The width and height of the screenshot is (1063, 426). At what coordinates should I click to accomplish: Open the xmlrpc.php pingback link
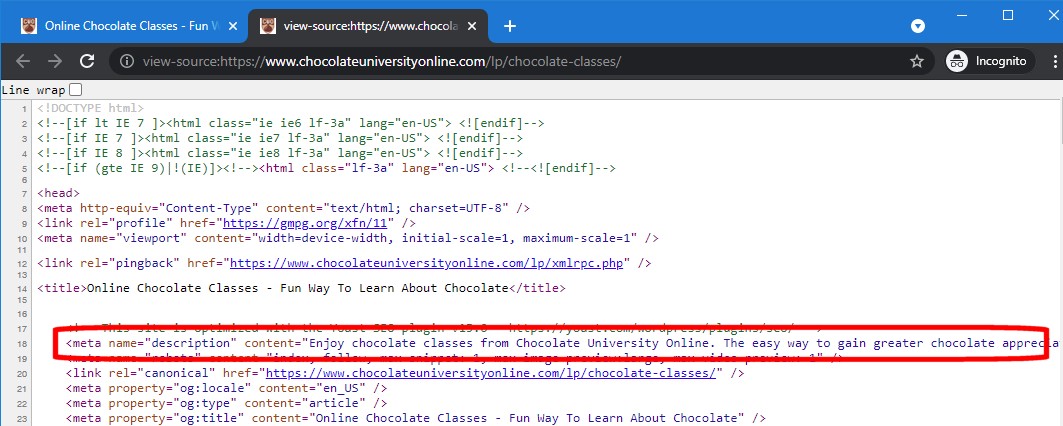point(427,263)
